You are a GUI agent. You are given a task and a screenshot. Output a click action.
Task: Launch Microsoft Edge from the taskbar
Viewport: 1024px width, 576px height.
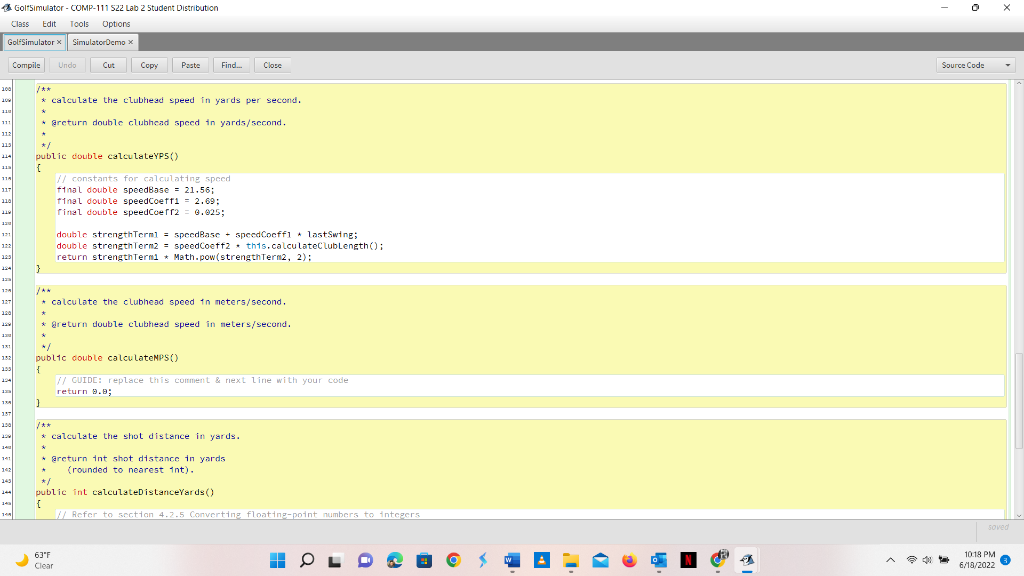[x=394, y=560]
